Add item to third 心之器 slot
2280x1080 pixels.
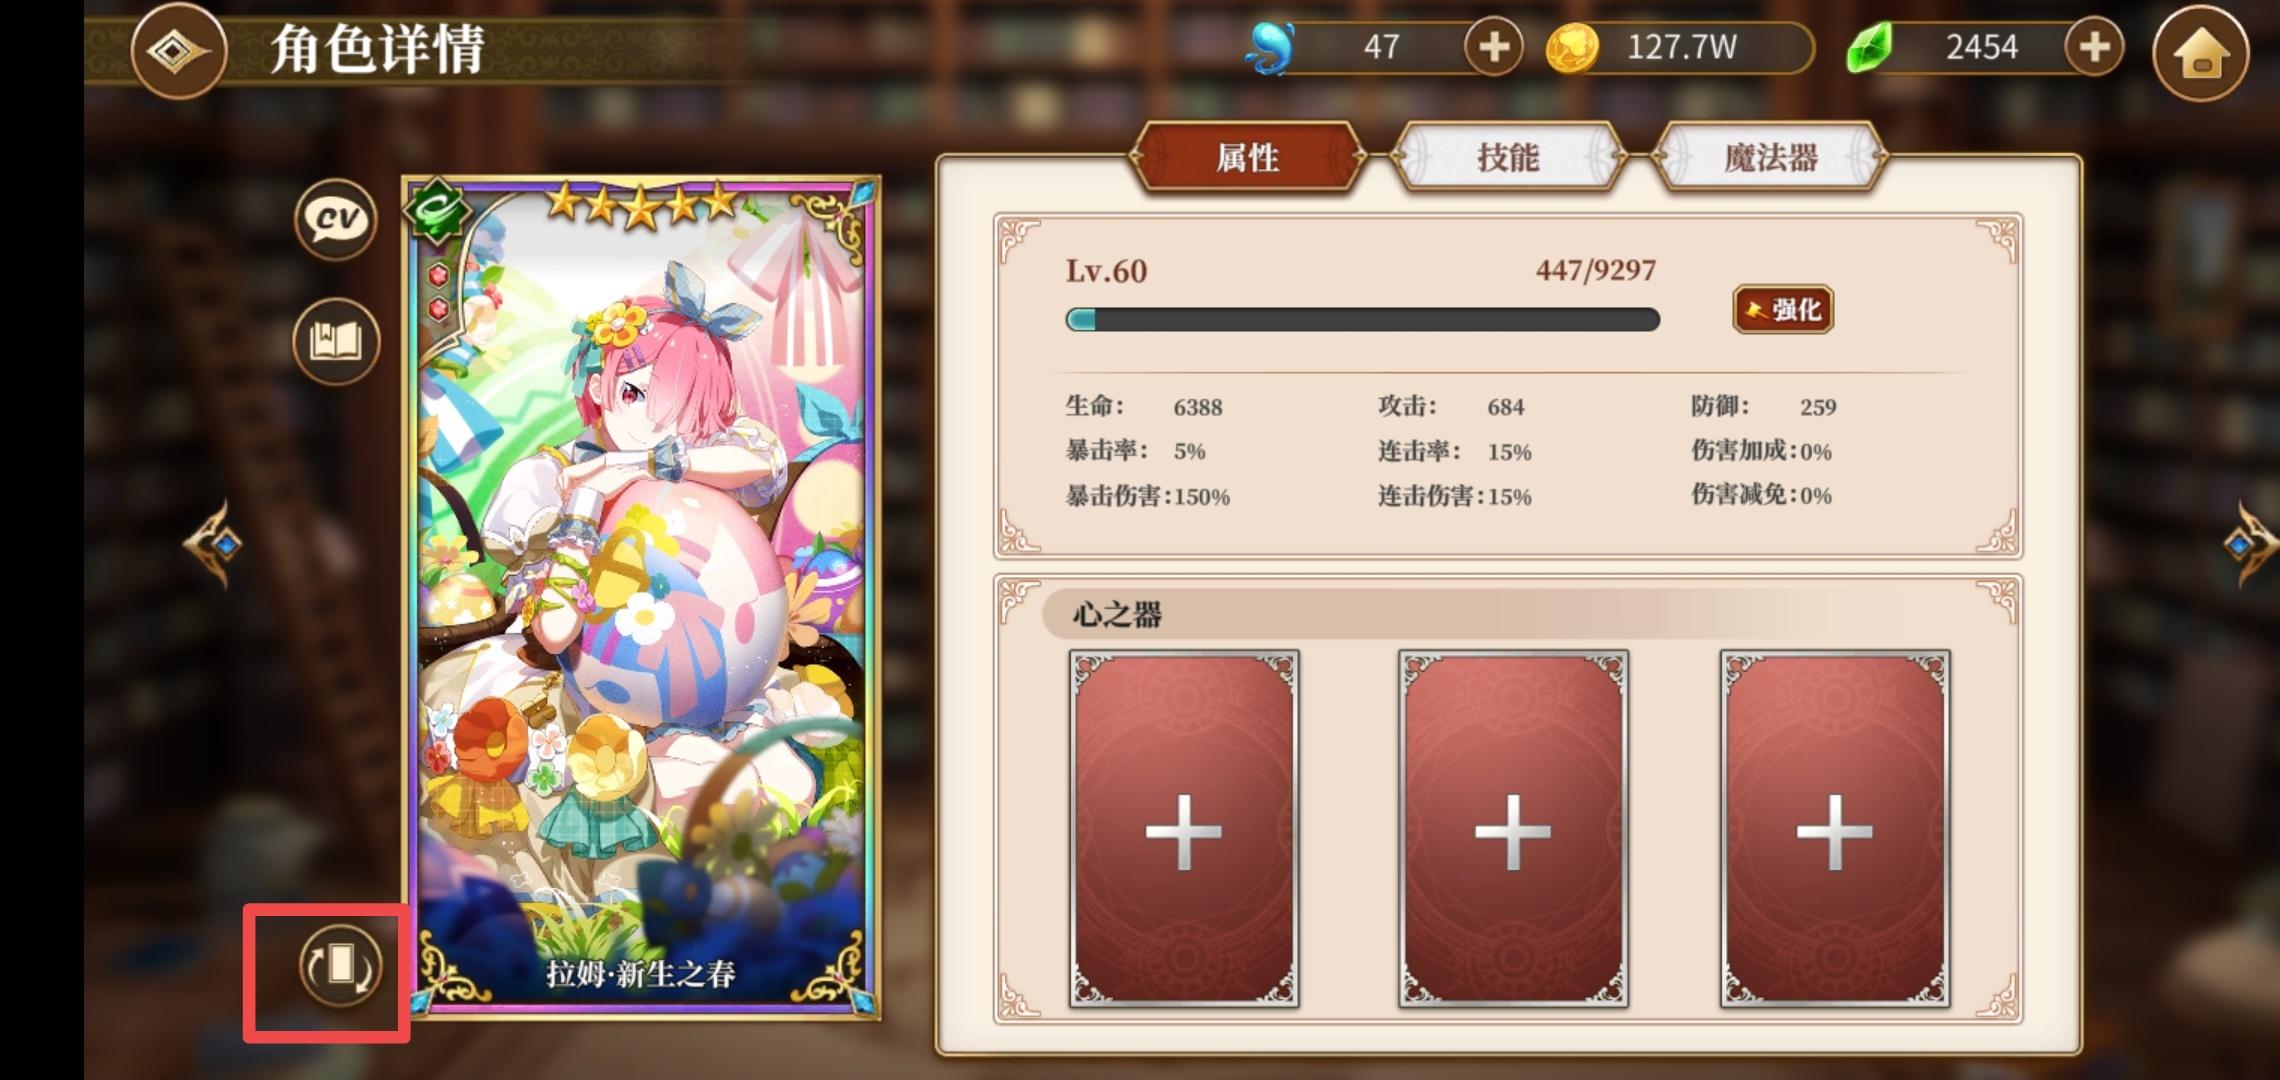1835,829
